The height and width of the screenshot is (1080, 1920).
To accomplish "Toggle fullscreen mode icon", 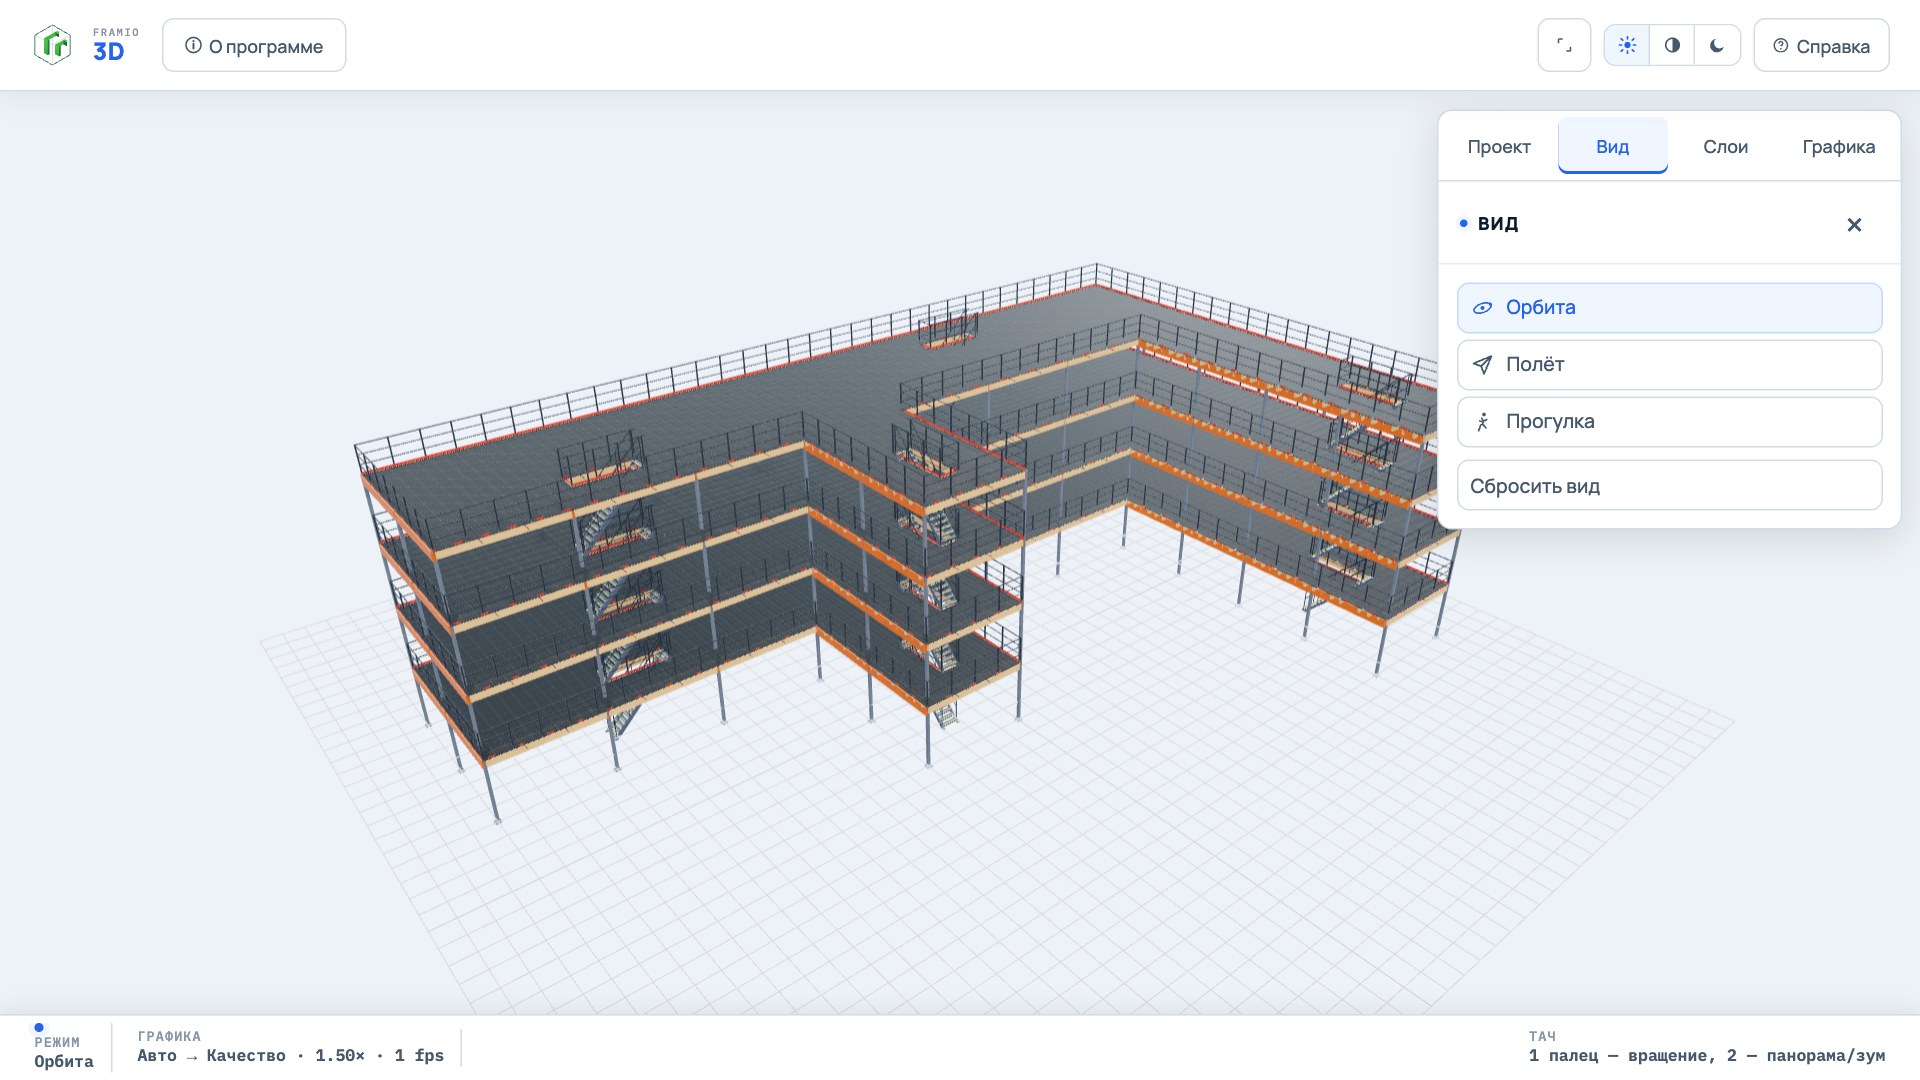I will point(1564,45).
